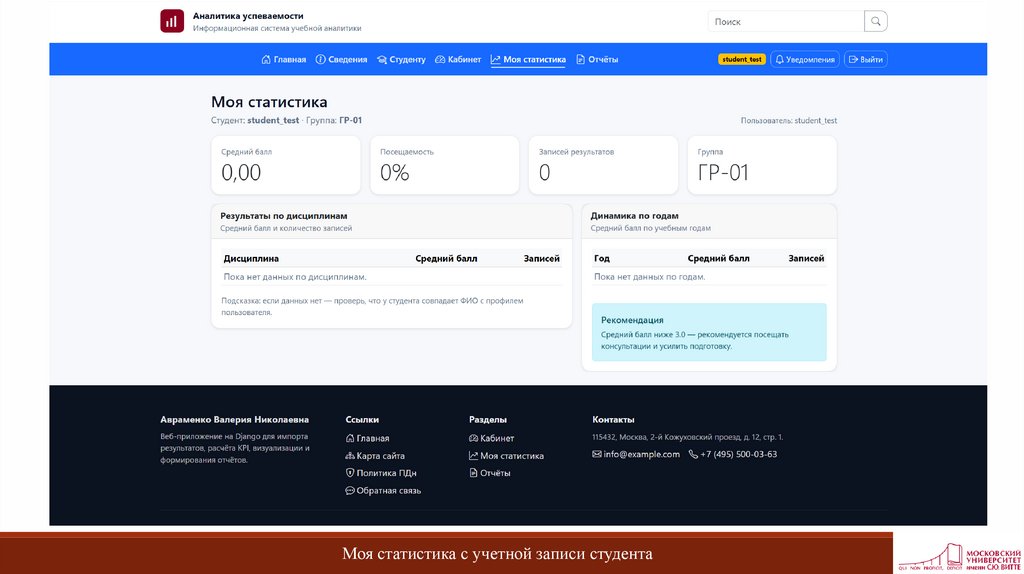Click the document icon beside Отчёты in navbar
The width and height of the screenshot is (1024, 574).
581,59
